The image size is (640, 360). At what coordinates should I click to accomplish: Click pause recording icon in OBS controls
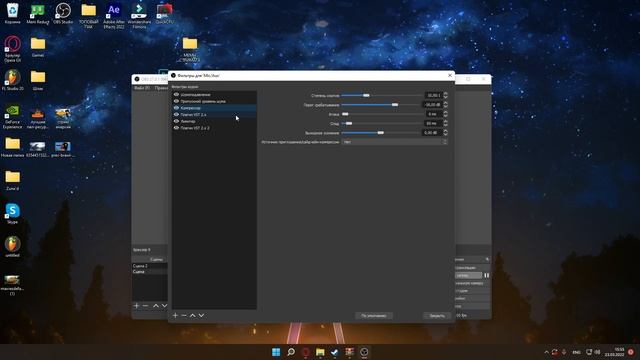point(487,276)
